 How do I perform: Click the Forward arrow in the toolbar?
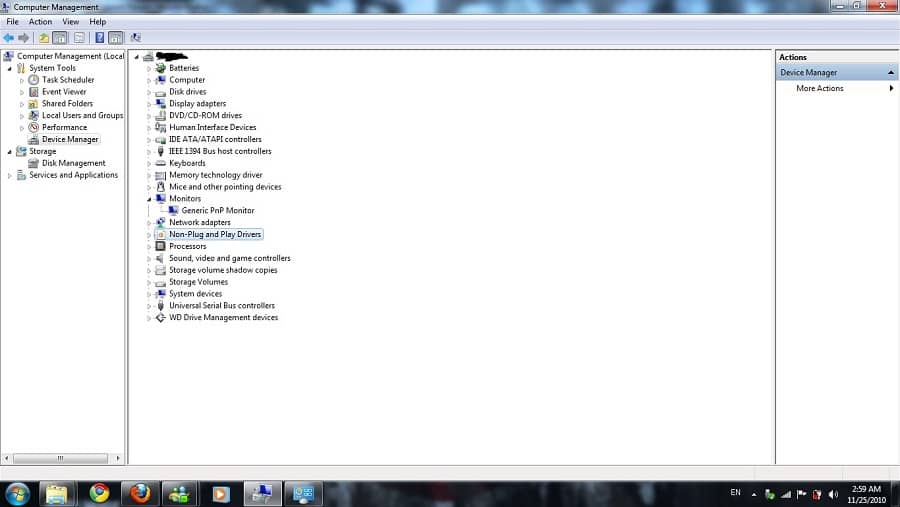[x=24, y=38]
